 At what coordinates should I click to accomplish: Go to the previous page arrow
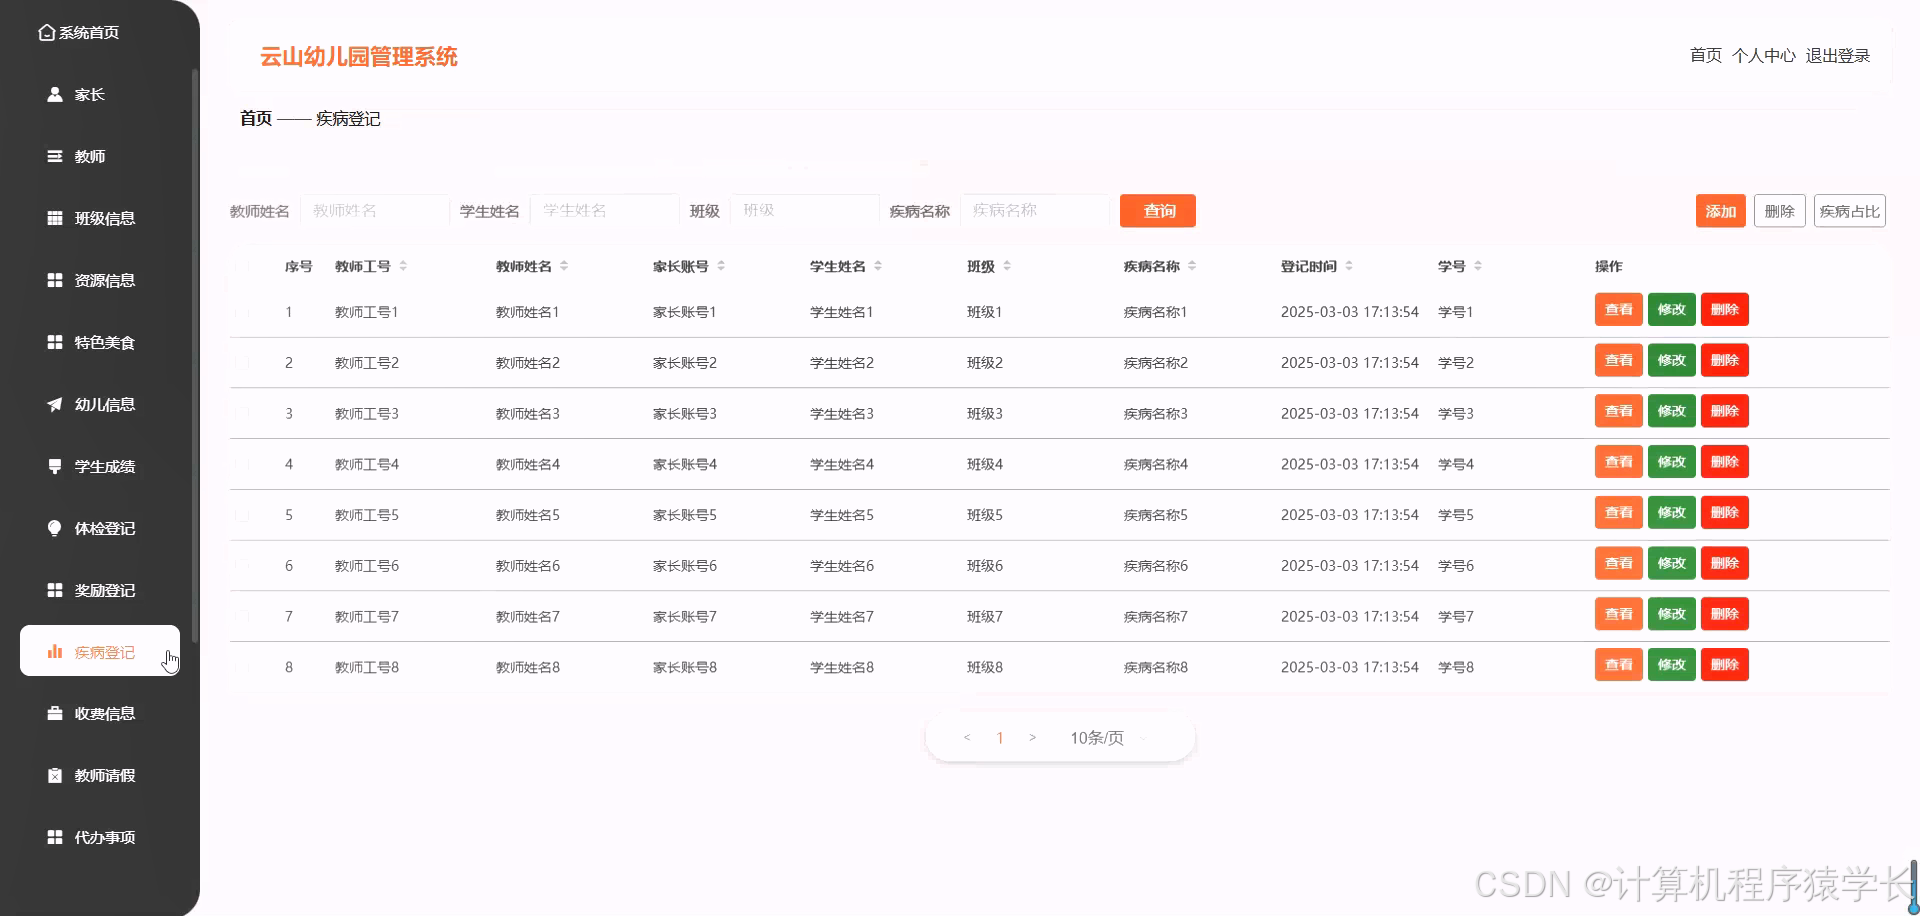pyautogui.click(x=967, y=738)
